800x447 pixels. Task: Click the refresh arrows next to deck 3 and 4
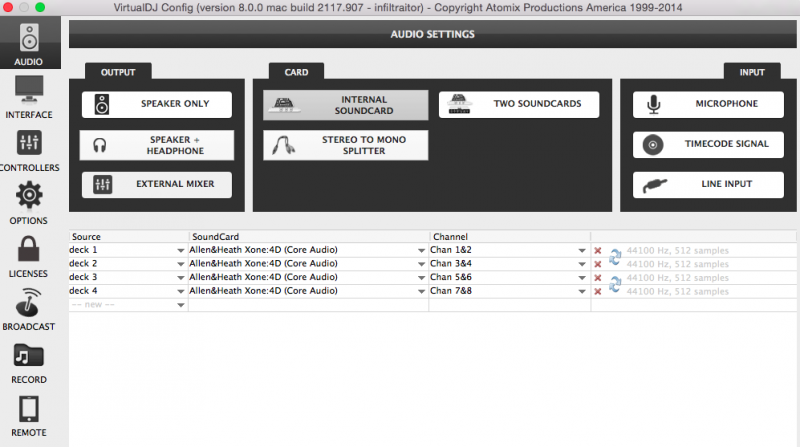(615, 284)
